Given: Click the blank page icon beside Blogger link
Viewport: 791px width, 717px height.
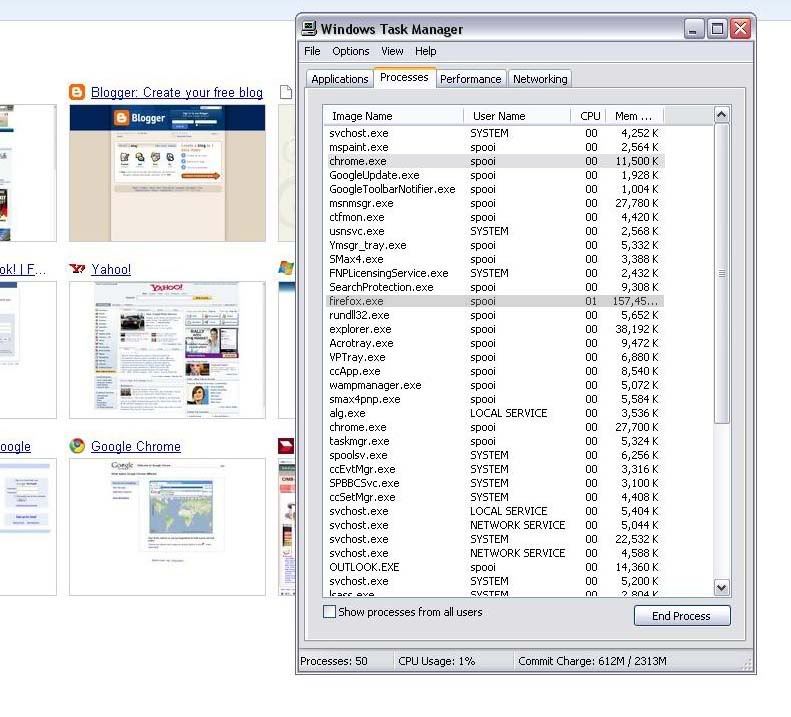Looking at the screenshot, I should pyautogui.click(x=286, y=92).
